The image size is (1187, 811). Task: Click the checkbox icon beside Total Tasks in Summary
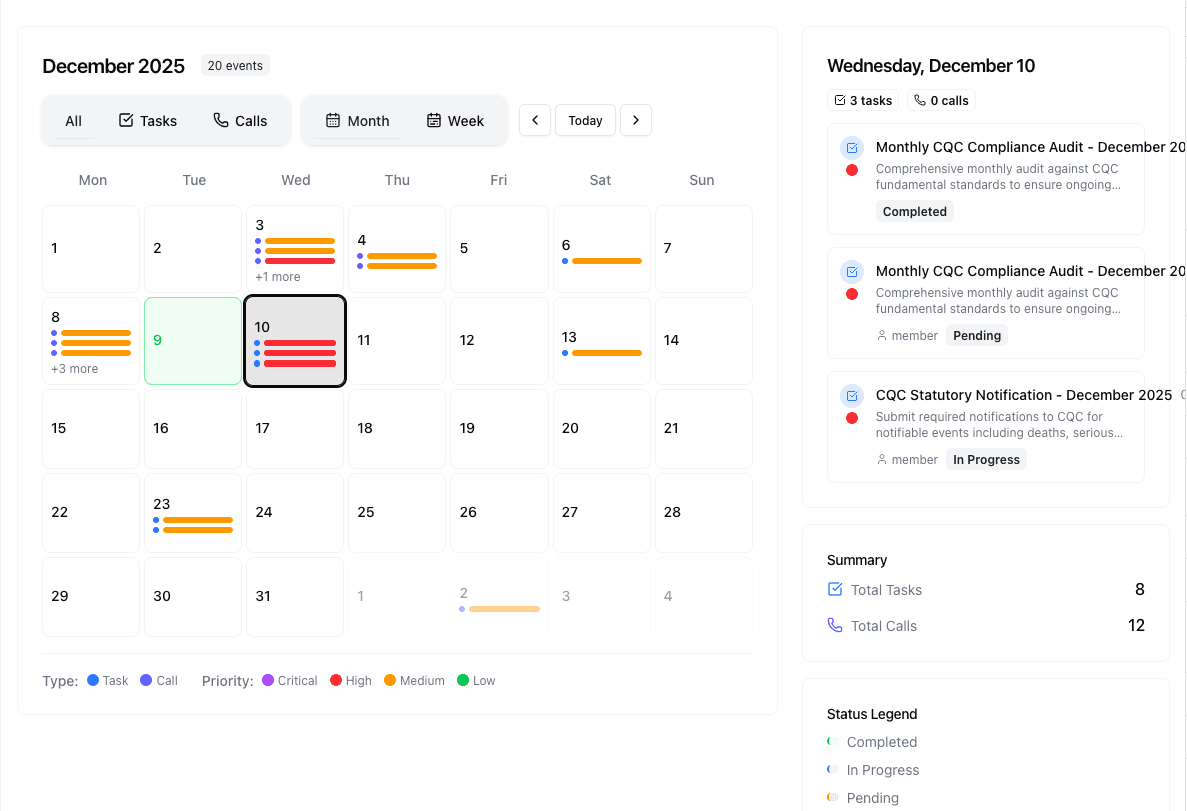tap(835, 590)
